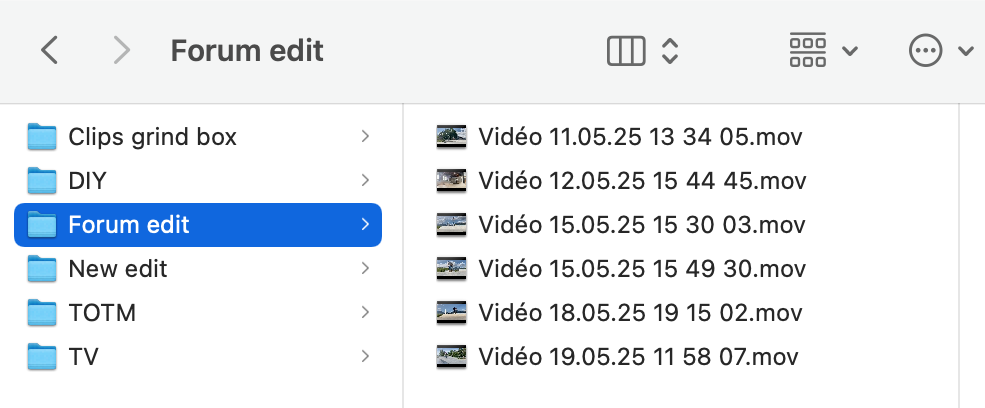Select the New edit folder
Screen dimensions: 985x408
(x=198, y=268)
